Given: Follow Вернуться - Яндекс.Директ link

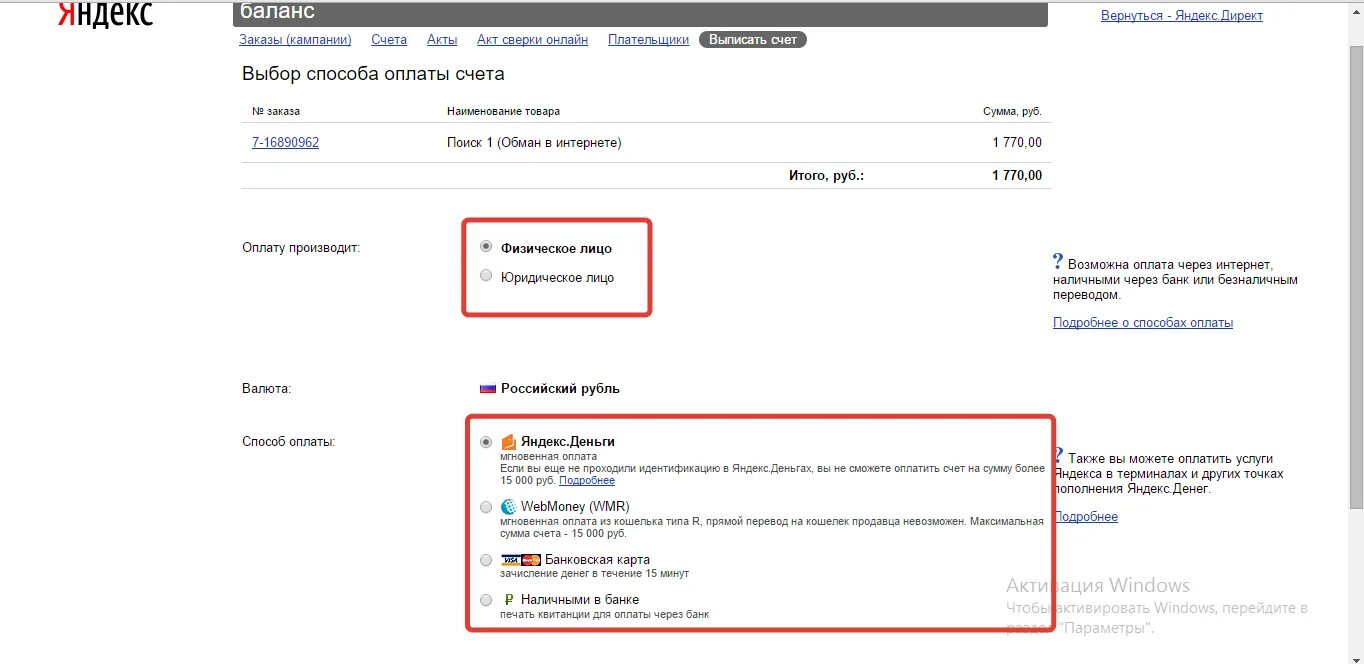Looking at the screenshot, I should tap(1182, 16).
